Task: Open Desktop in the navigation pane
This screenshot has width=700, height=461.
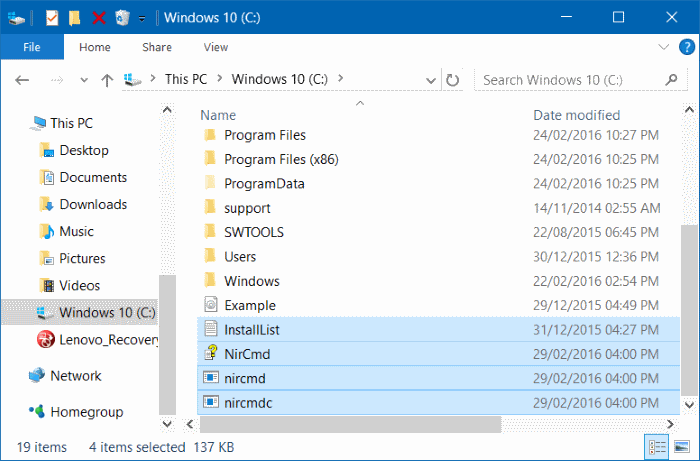Action: coord(84,150)
